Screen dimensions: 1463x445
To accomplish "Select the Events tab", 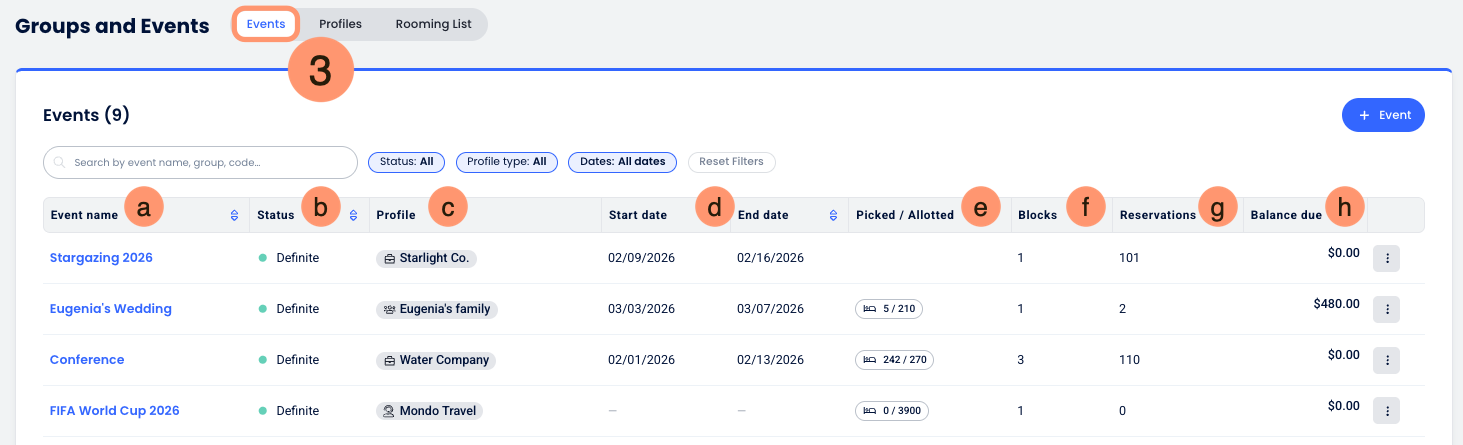I will point(266,24).
